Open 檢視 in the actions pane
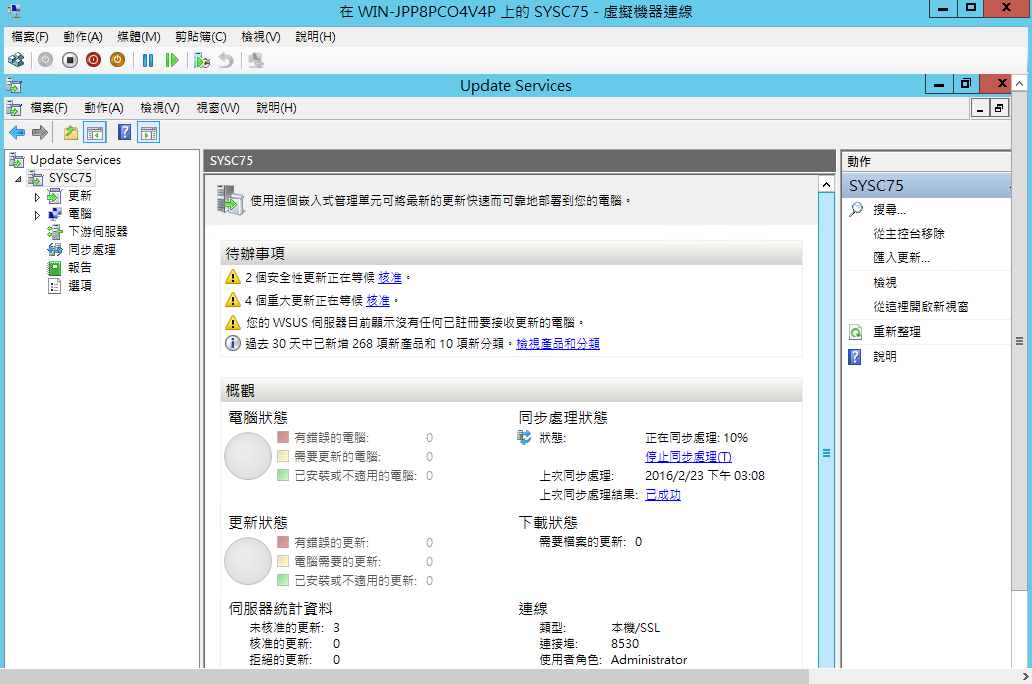 point(885,283)
